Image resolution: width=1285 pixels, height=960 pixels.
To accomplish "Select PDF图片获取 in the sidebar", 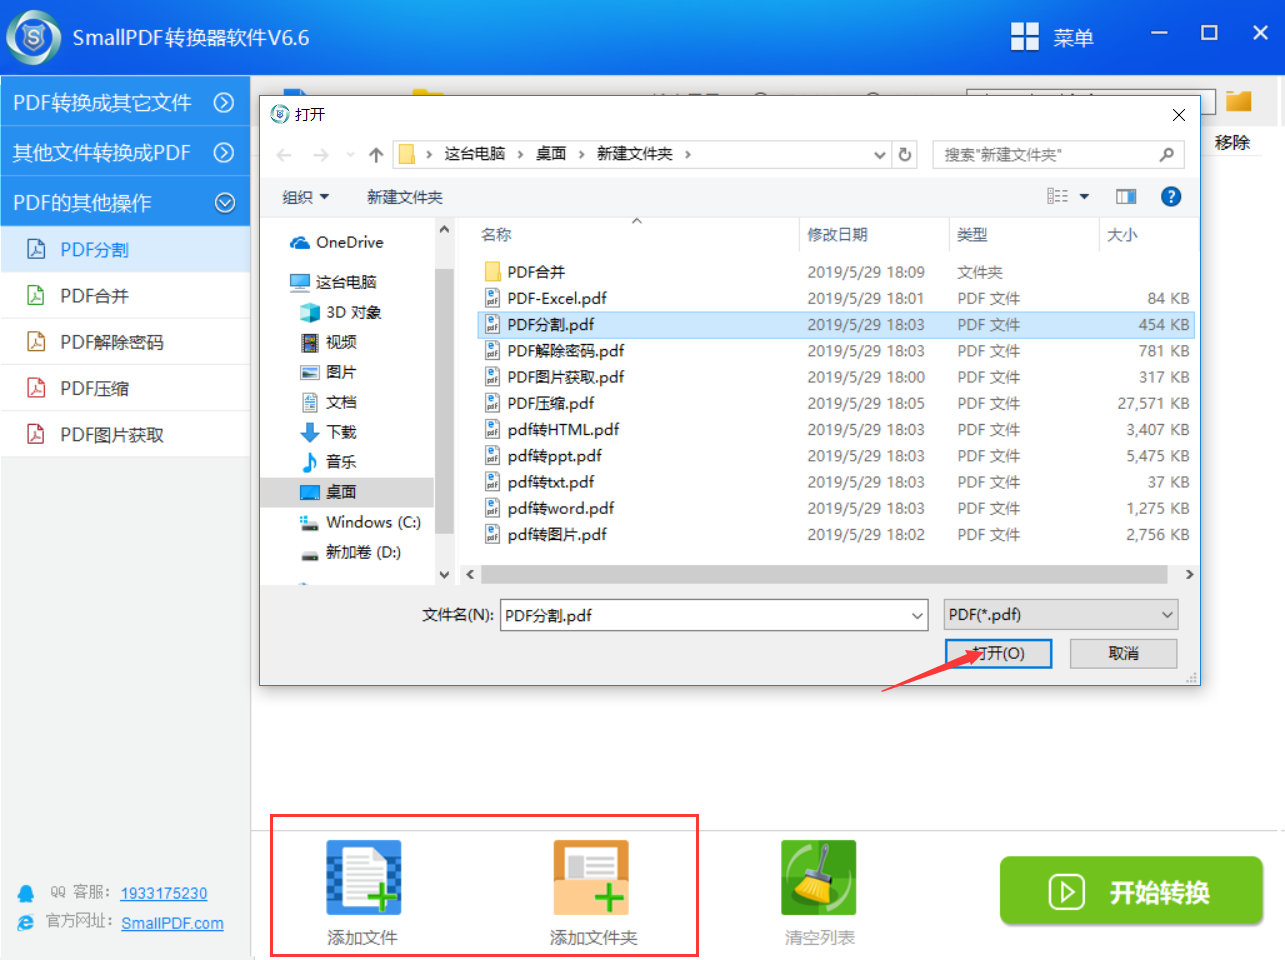I will (x=125, y=434).
